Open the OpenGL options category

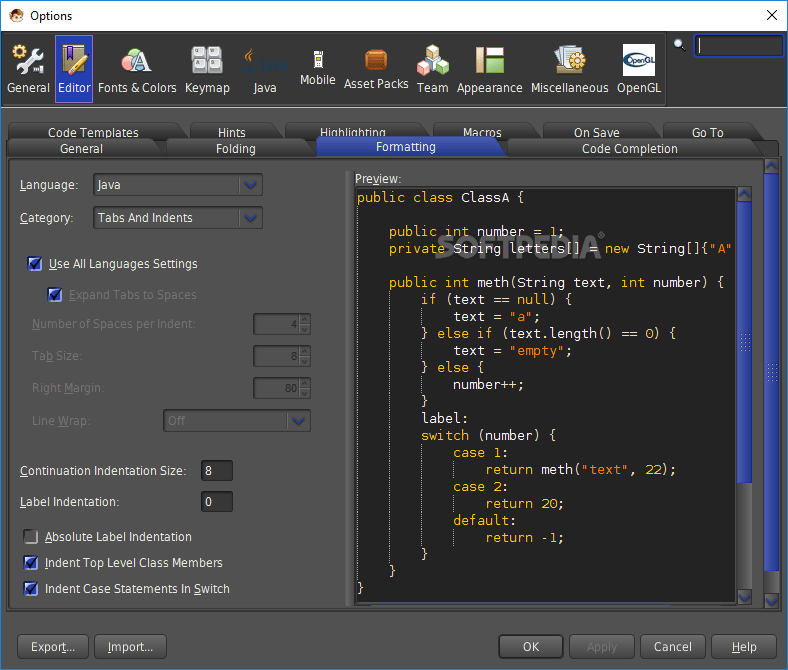coord(639,69)
